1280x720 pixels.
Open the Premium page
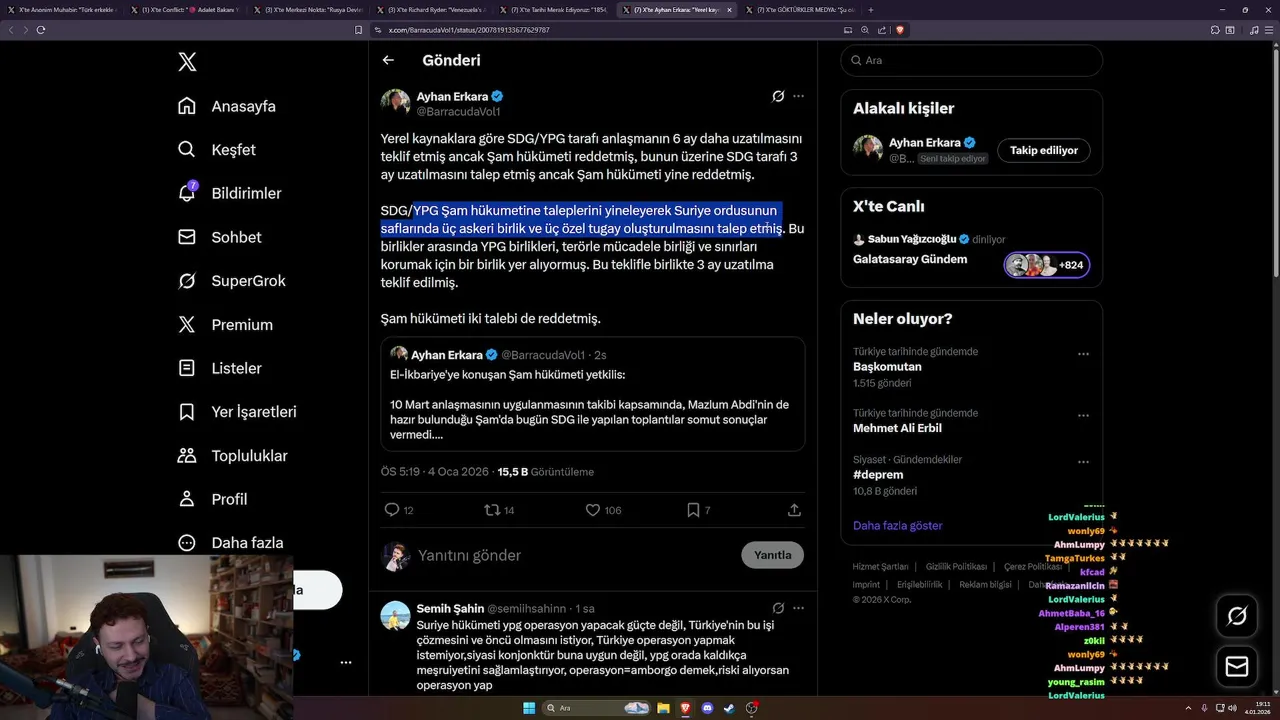click(225, 325)
